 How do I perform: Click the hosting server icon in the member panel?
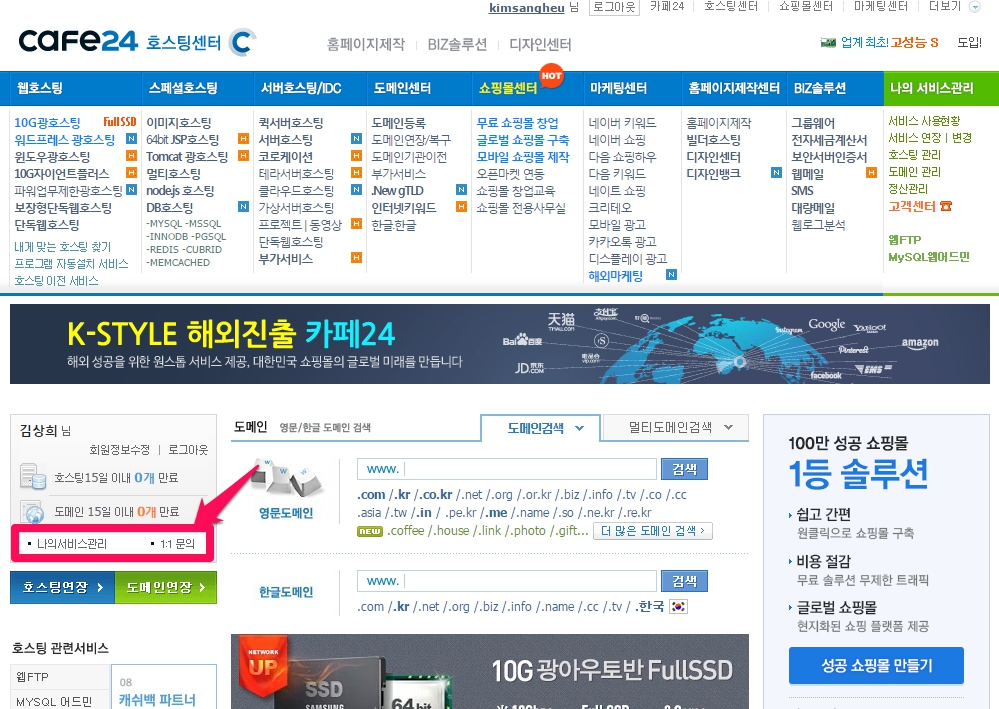tap(33, 478)
